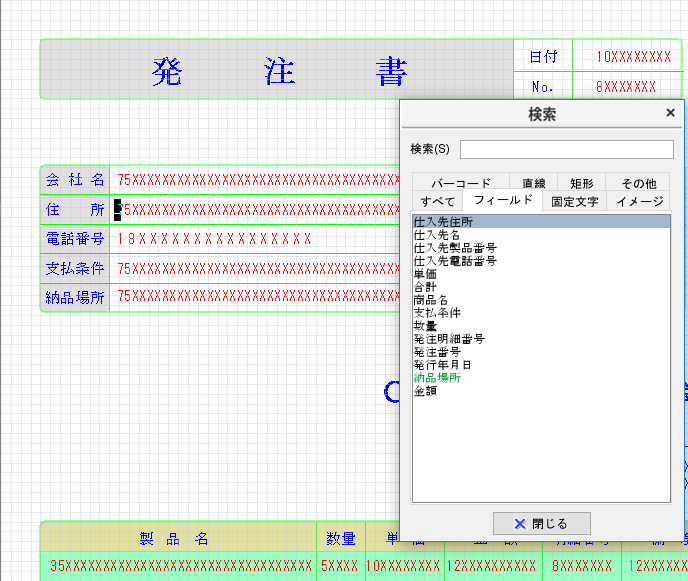Select the 35XXXX product name detail field

pos(181,566)
